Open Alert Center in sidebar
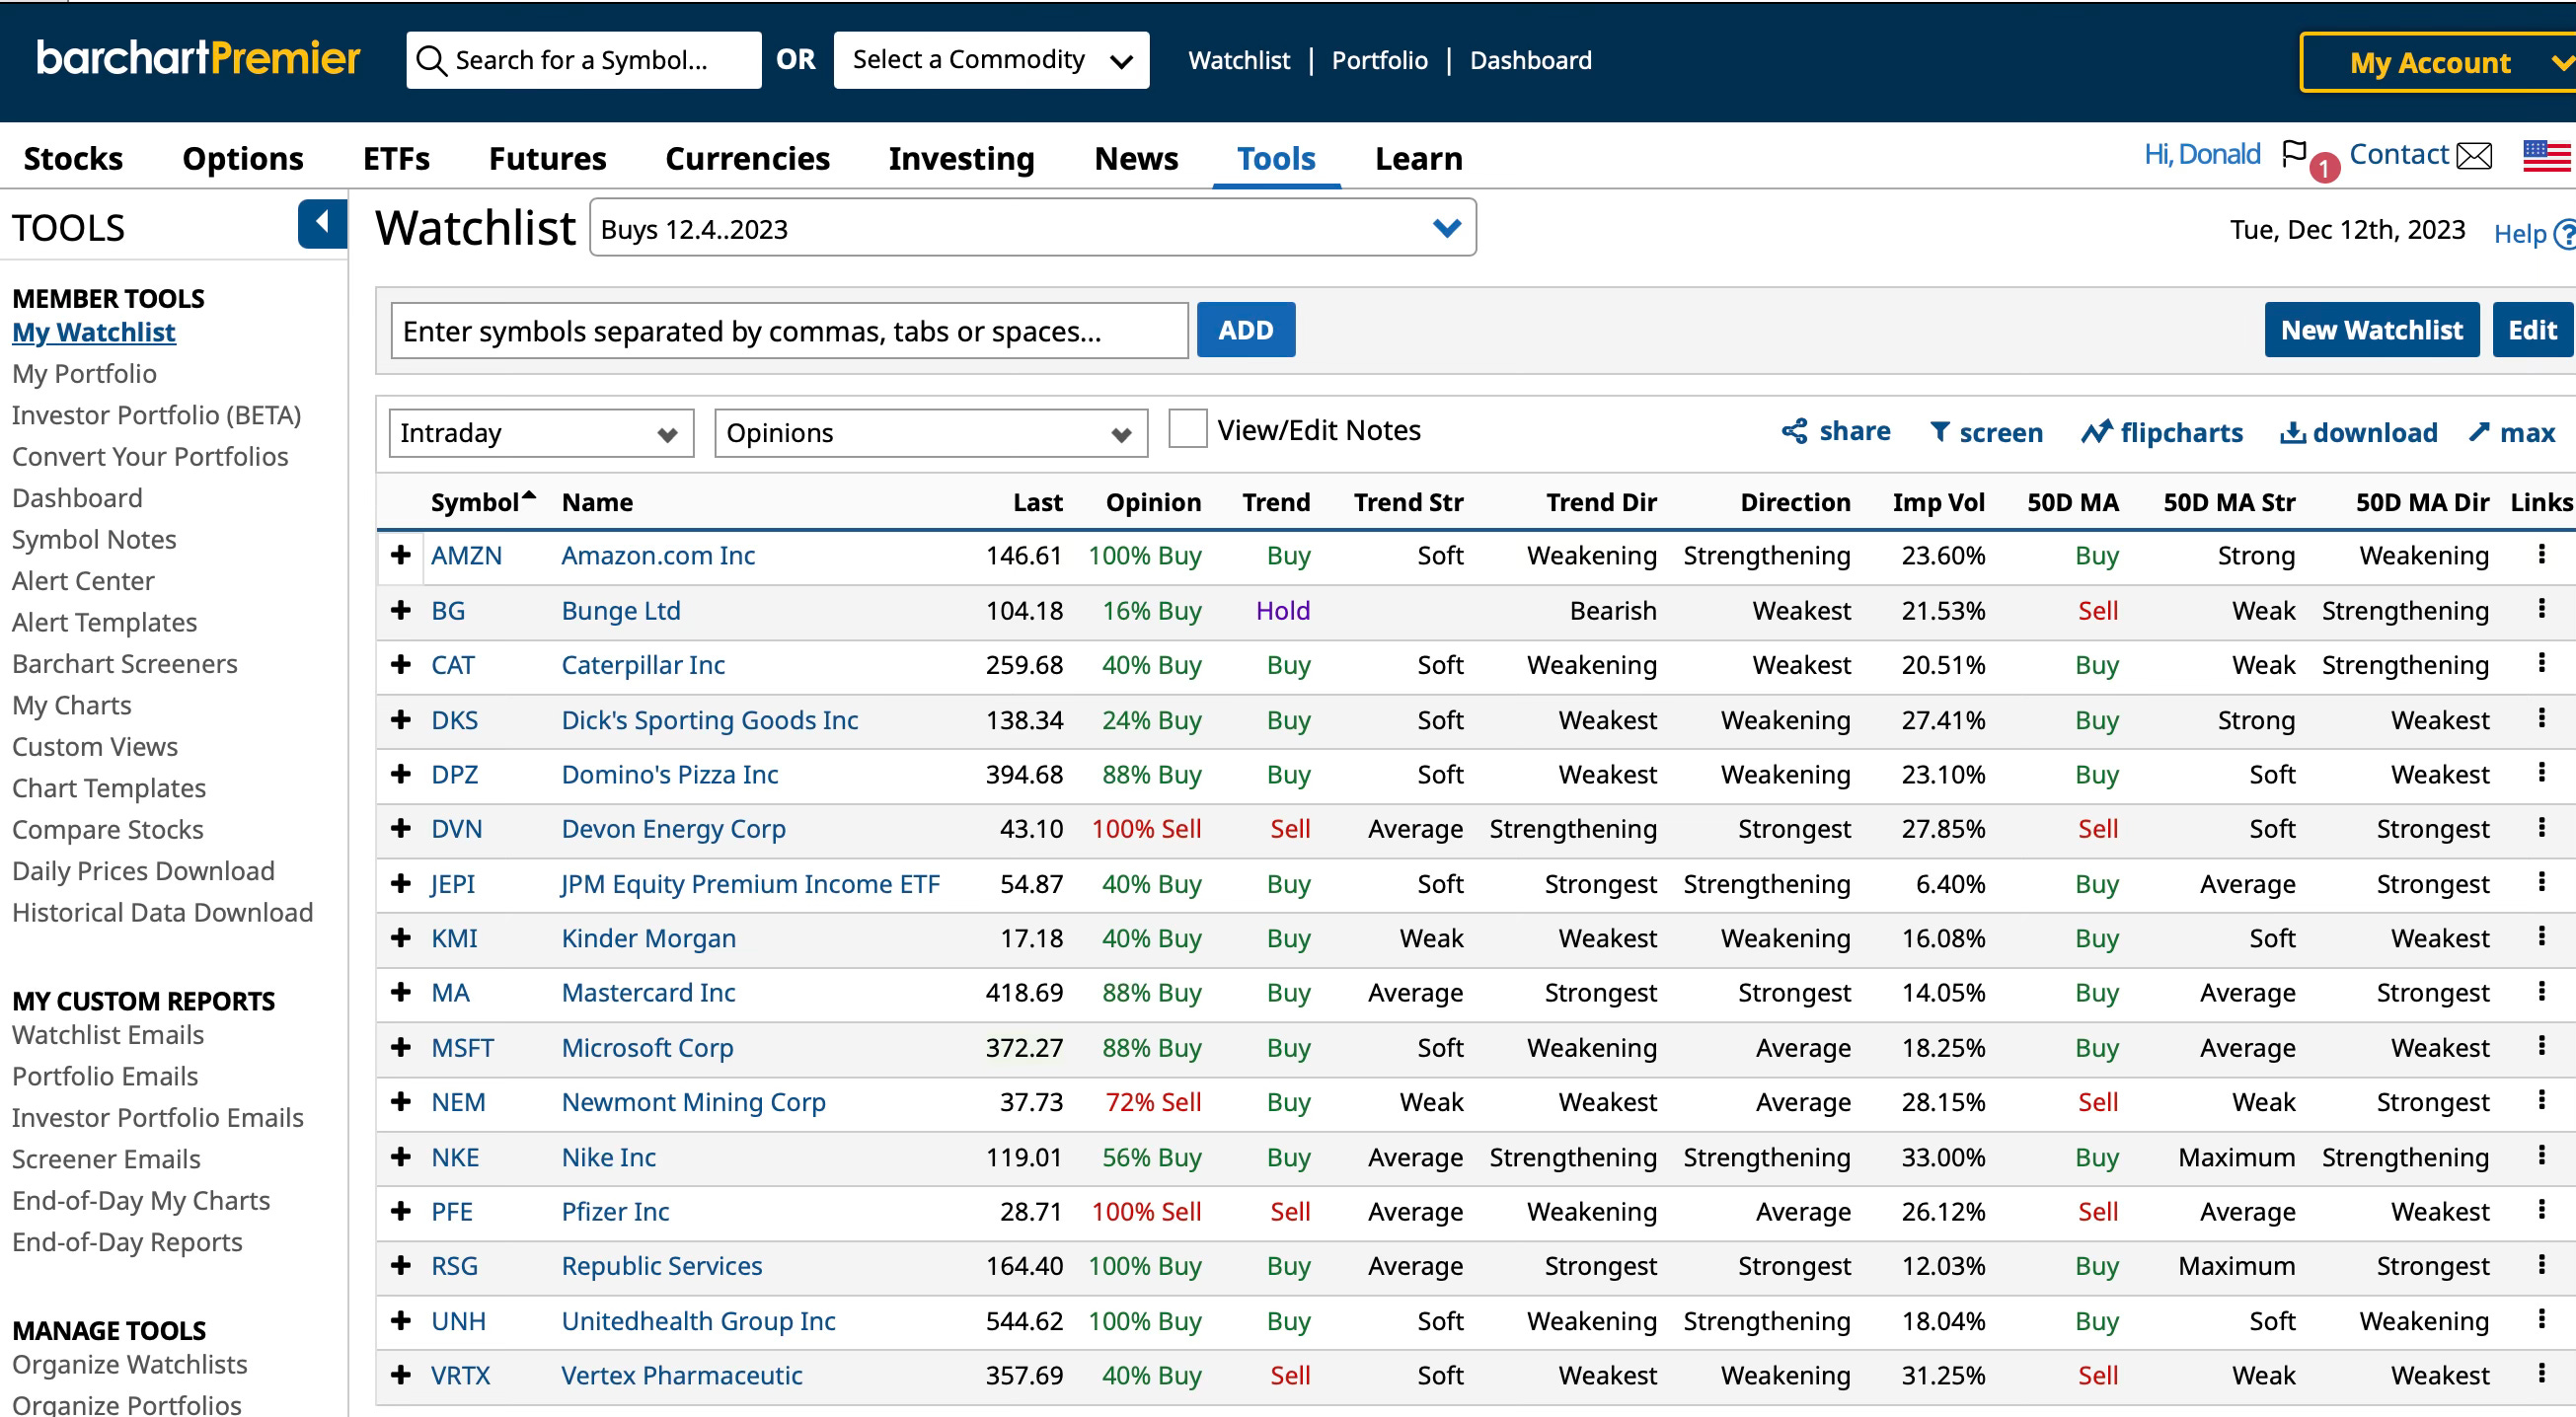 [x=83, y=580]
